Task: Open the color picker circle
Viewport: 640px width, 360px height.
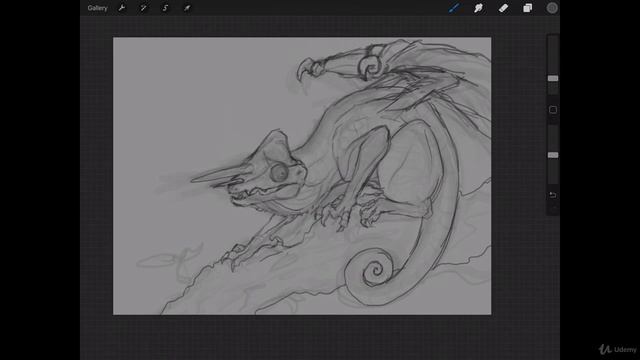Action: [x=552, y=8]
